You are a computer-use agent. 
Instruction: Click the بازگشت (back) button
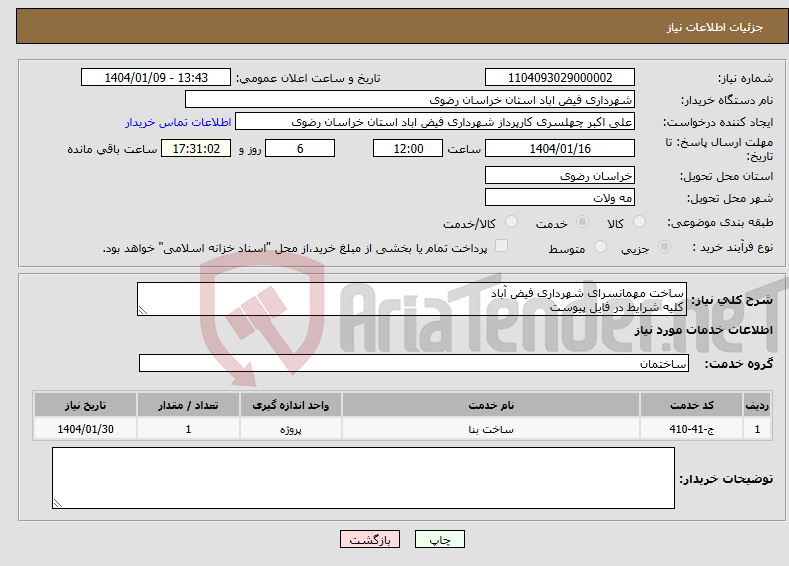click(370, 539)
